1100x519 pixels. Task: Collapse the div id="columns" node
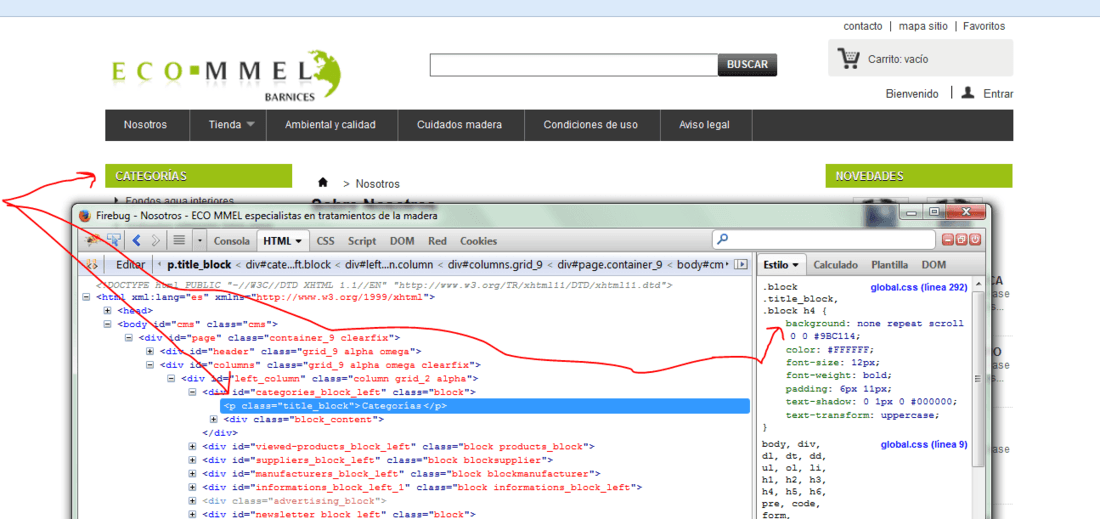150,365
